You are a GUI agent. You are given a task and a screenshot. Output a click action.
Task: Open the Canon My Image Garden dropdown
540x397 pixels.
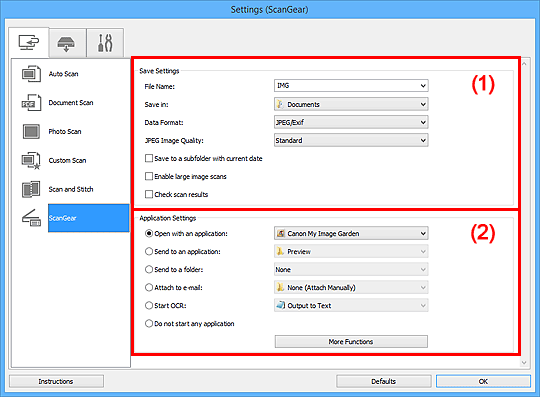[351, 233]
